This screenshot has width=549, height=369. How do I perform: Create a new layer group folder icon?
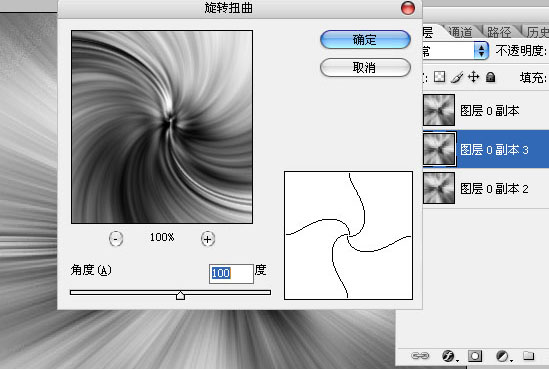coord(529,356)
